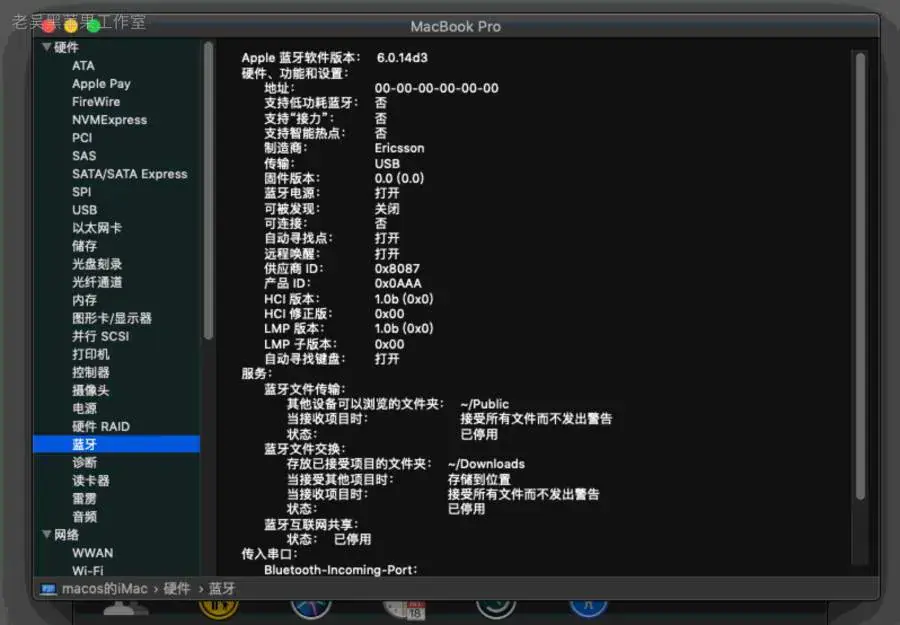
Task: Select 雷雳 Thunderbolt in the sidebar
Action: click(x=84, y=499)
